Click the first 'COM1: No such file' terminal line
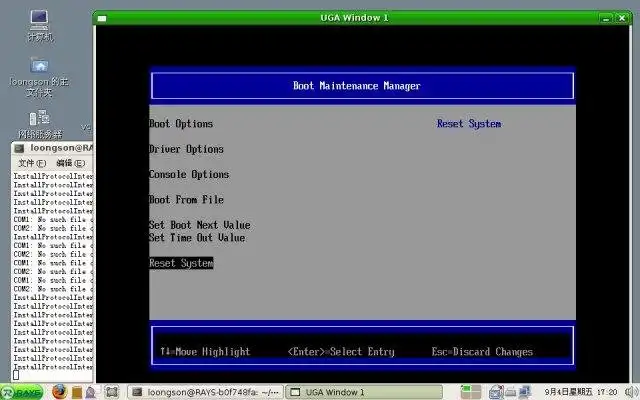Image resolution: width=640 pixels, height=400 pixels. pos(53,220)
